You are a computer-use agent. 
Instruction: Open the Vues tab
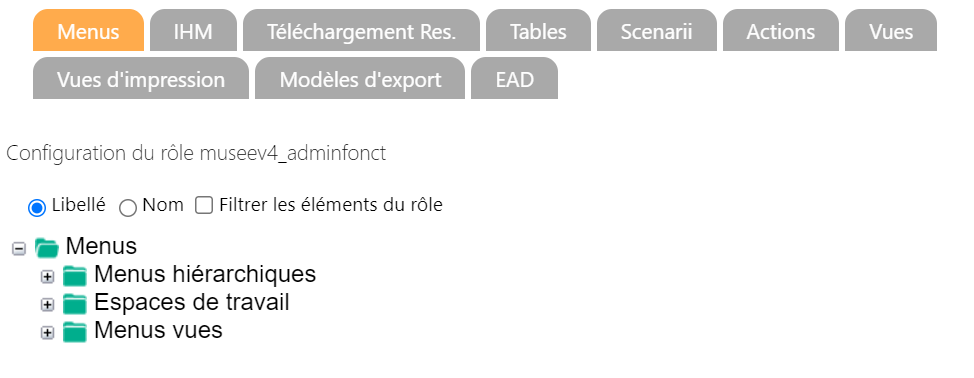pyautogui.click(x=891, y=30)
